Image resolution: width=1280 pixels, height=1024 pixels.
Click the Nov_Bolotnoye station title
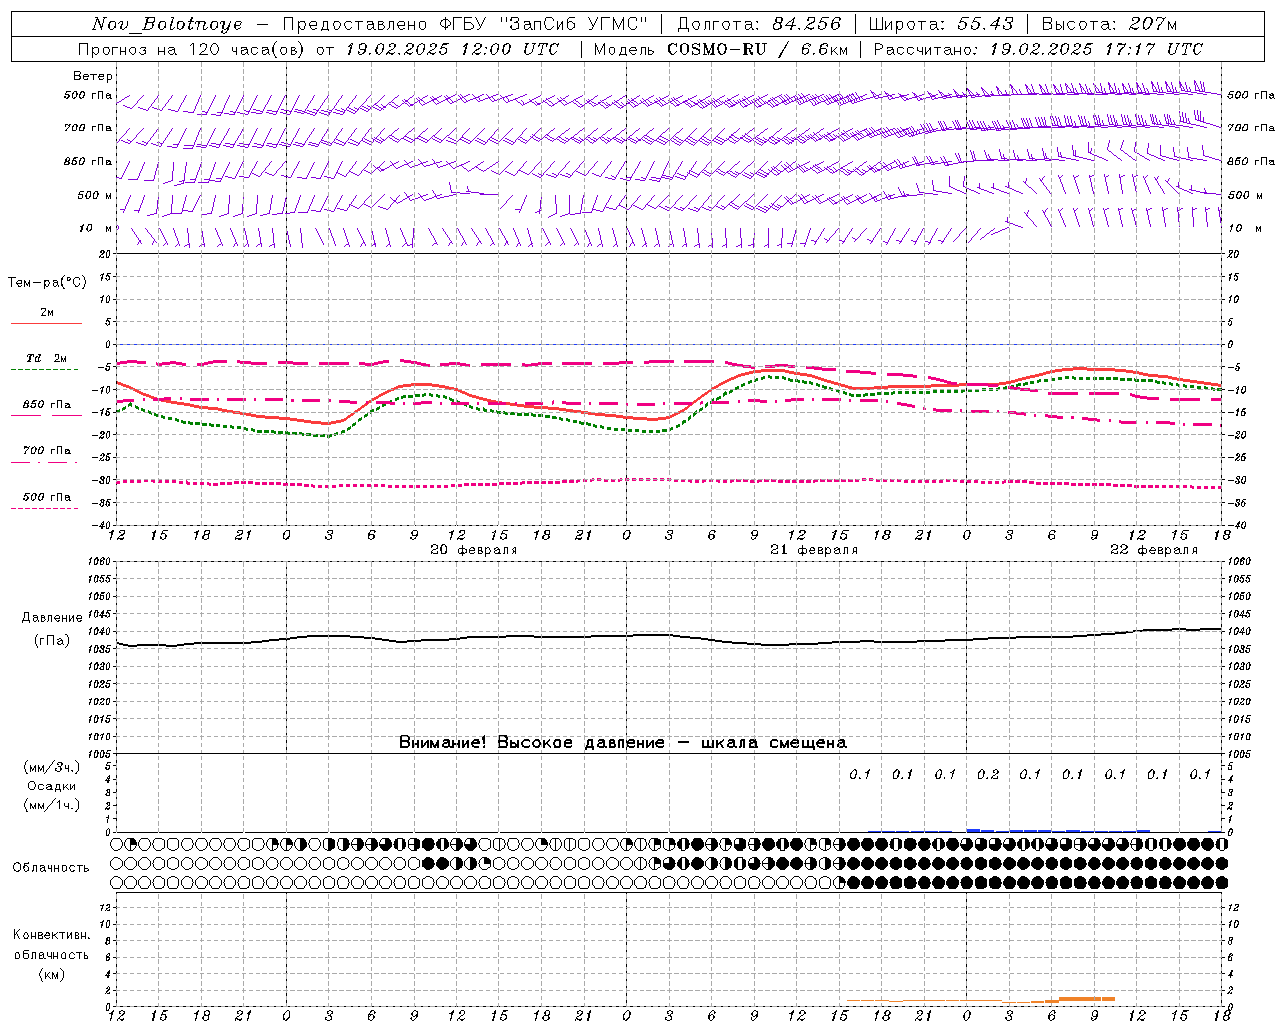167,24
